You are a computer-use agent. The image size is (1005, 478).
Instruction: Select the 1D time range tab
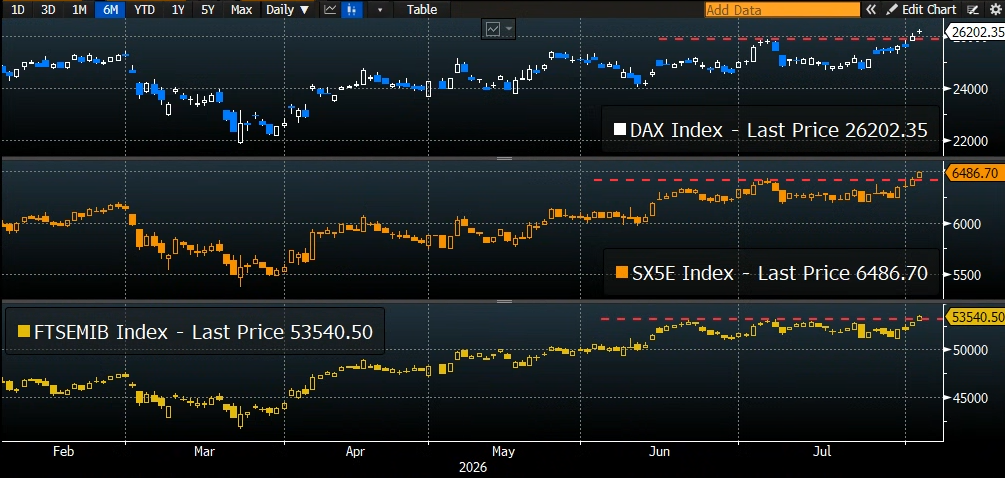point(18,9)
